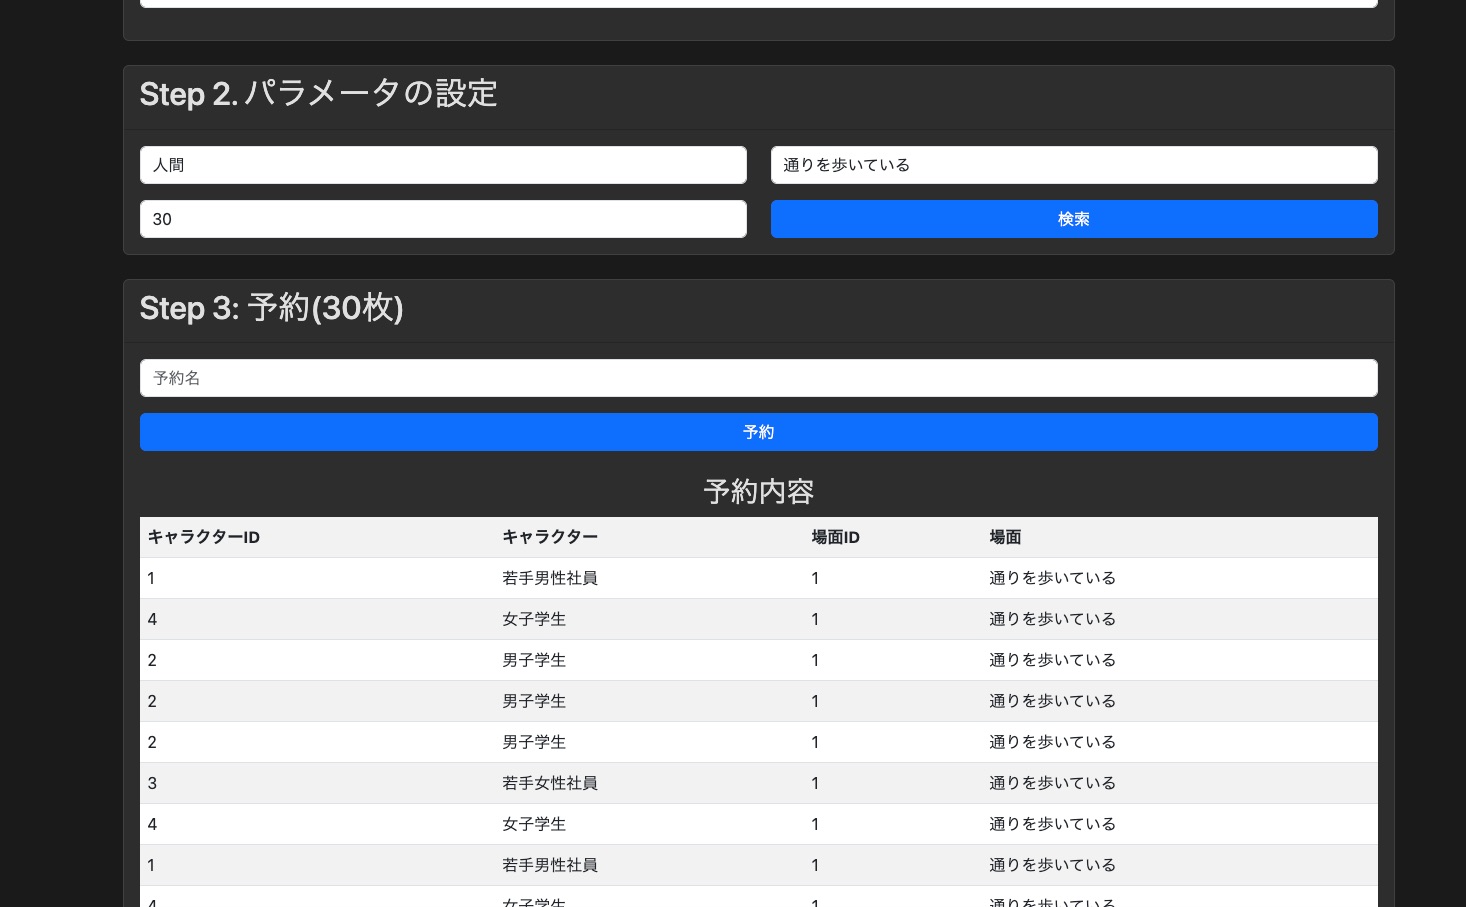Select the 若手女性社員 character cell
This screenshot has width=1466, height=907.
click(550, 783)
